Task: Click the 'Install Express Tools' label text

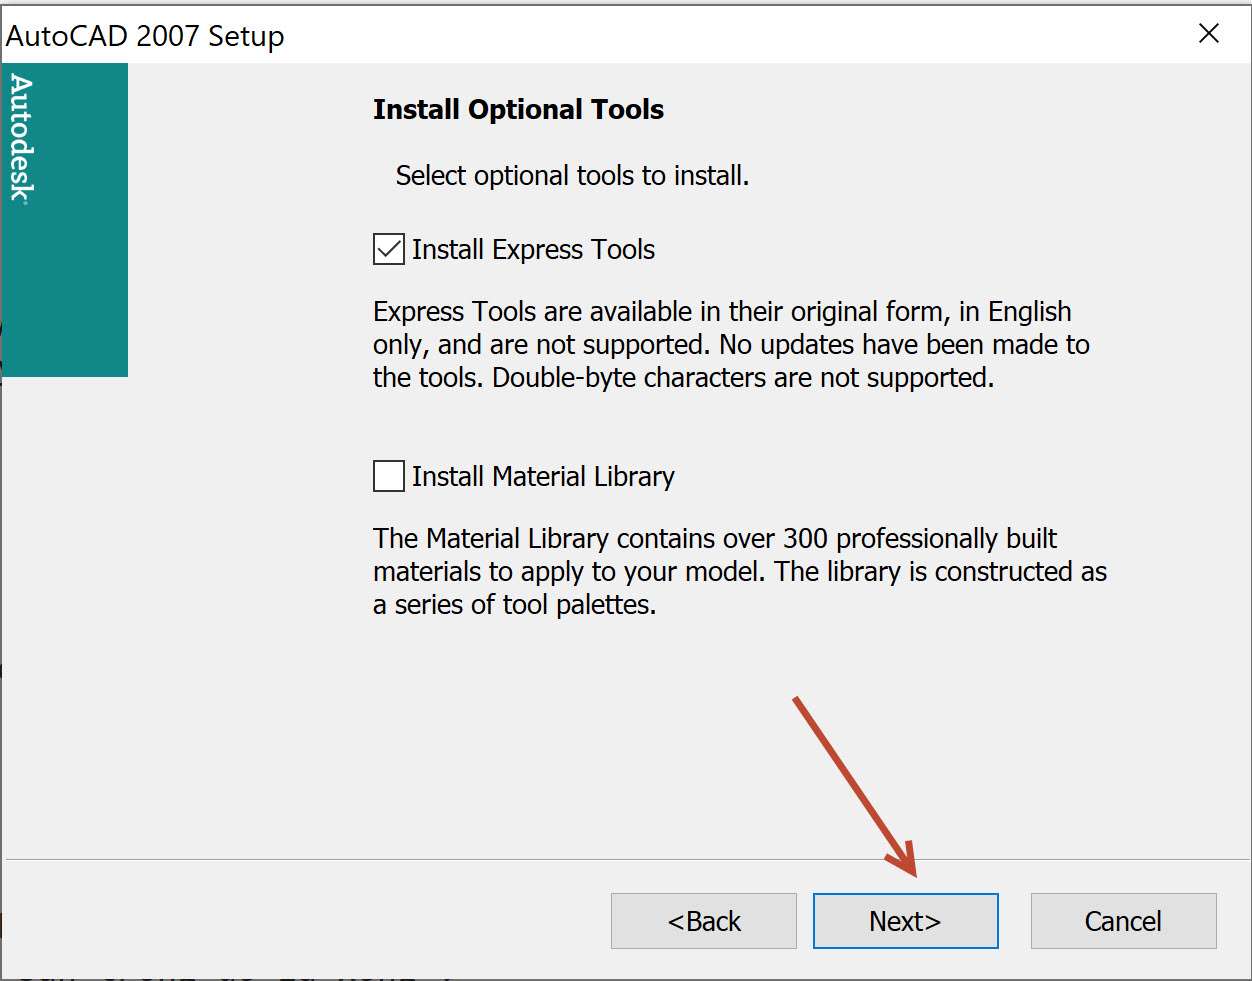Action: [x=533, y=250]
